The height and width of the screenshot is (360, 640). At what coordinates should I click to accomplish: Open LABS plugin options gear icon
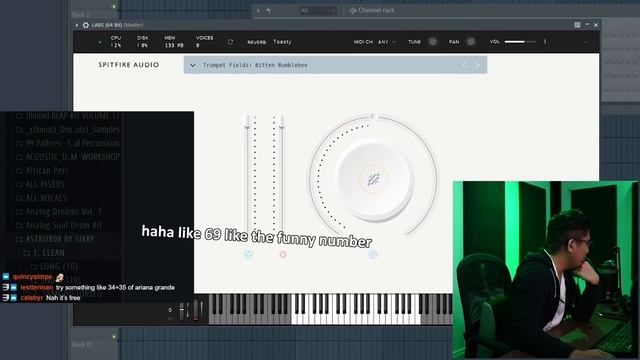click(x=86, y=25)
